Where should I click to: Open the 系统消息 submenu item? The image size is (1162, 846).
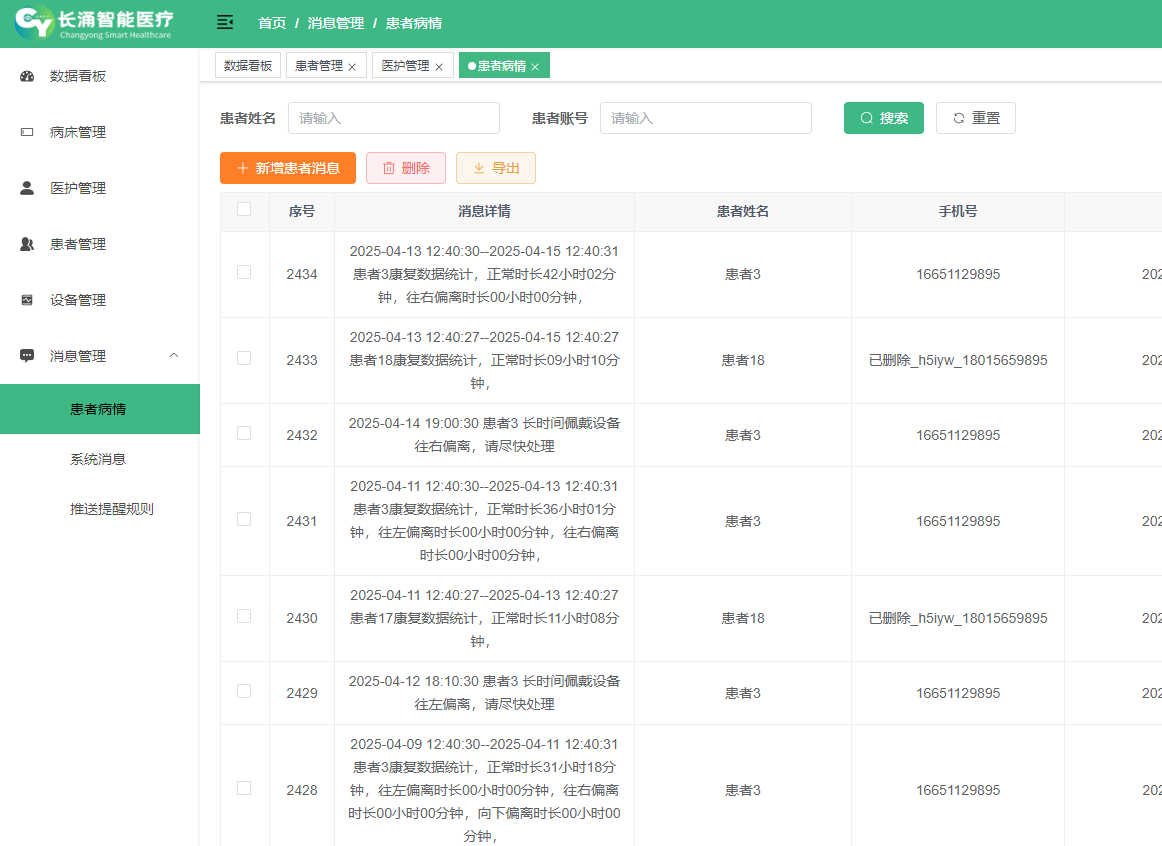pyautogui.click(x=98, y=459)
